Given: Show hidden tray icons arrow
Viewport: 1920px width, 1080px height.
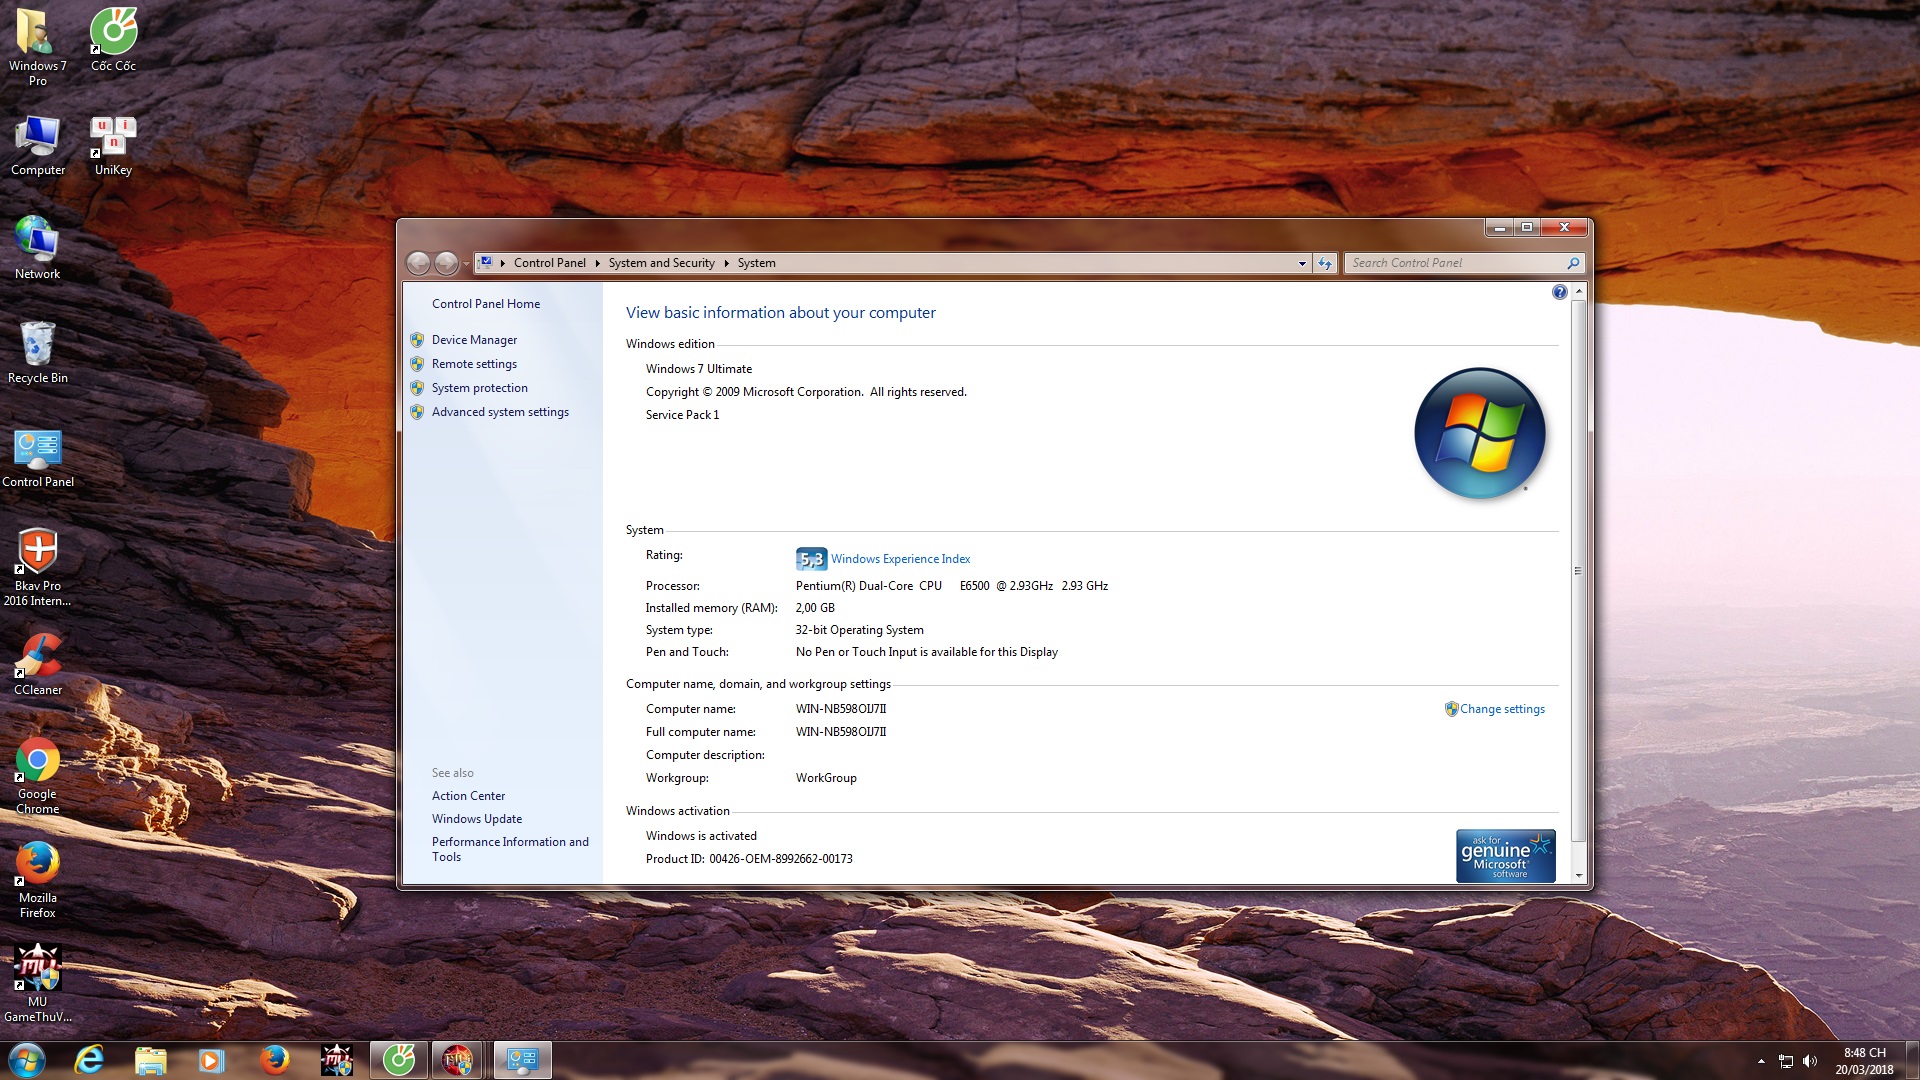Looking at the screenshot, I should (1761, 1061).
